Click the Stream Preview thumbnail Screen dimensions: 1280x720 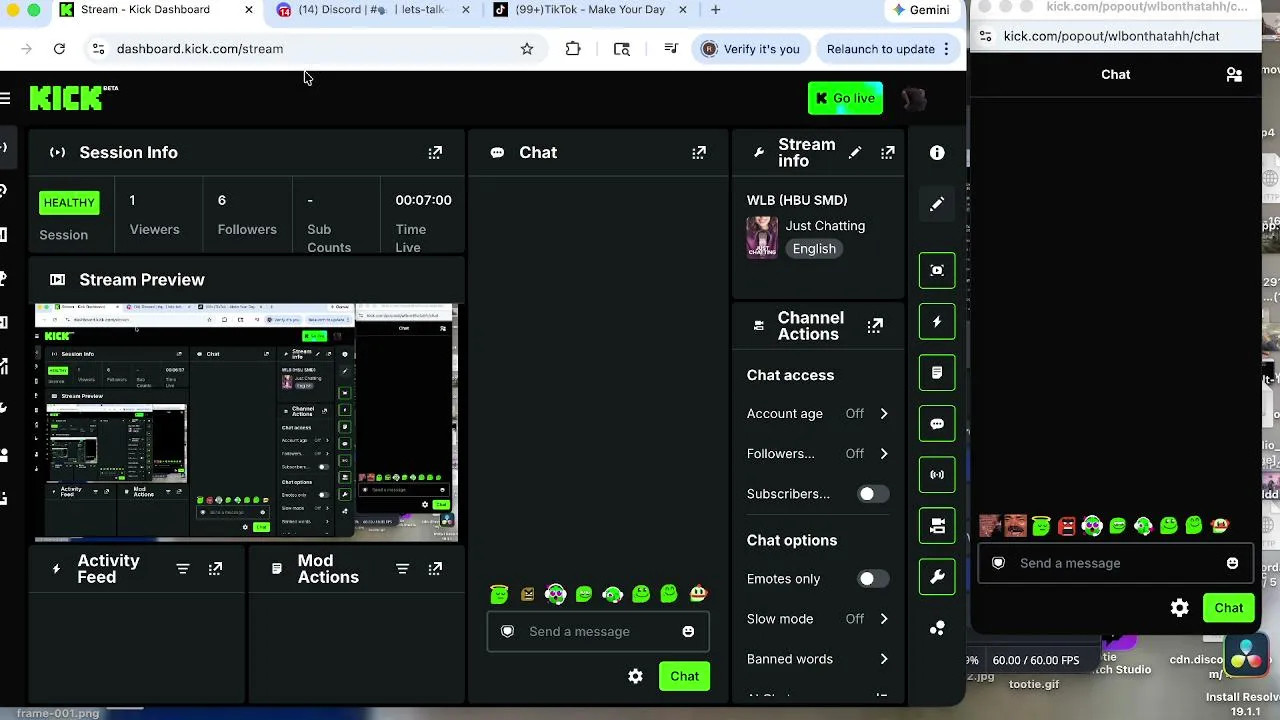point(246,422)
